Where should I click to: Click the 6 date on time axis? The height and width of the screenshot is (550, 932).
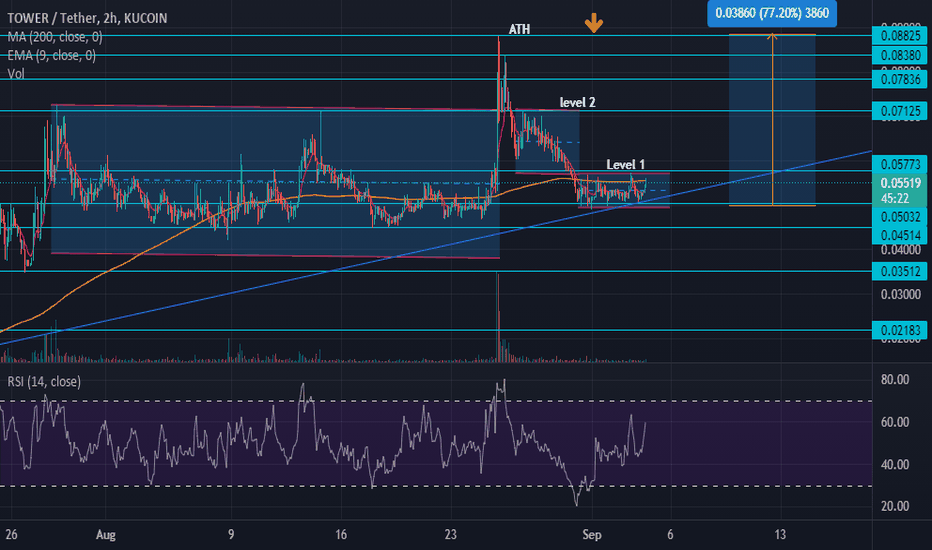(x=670, y=535)
